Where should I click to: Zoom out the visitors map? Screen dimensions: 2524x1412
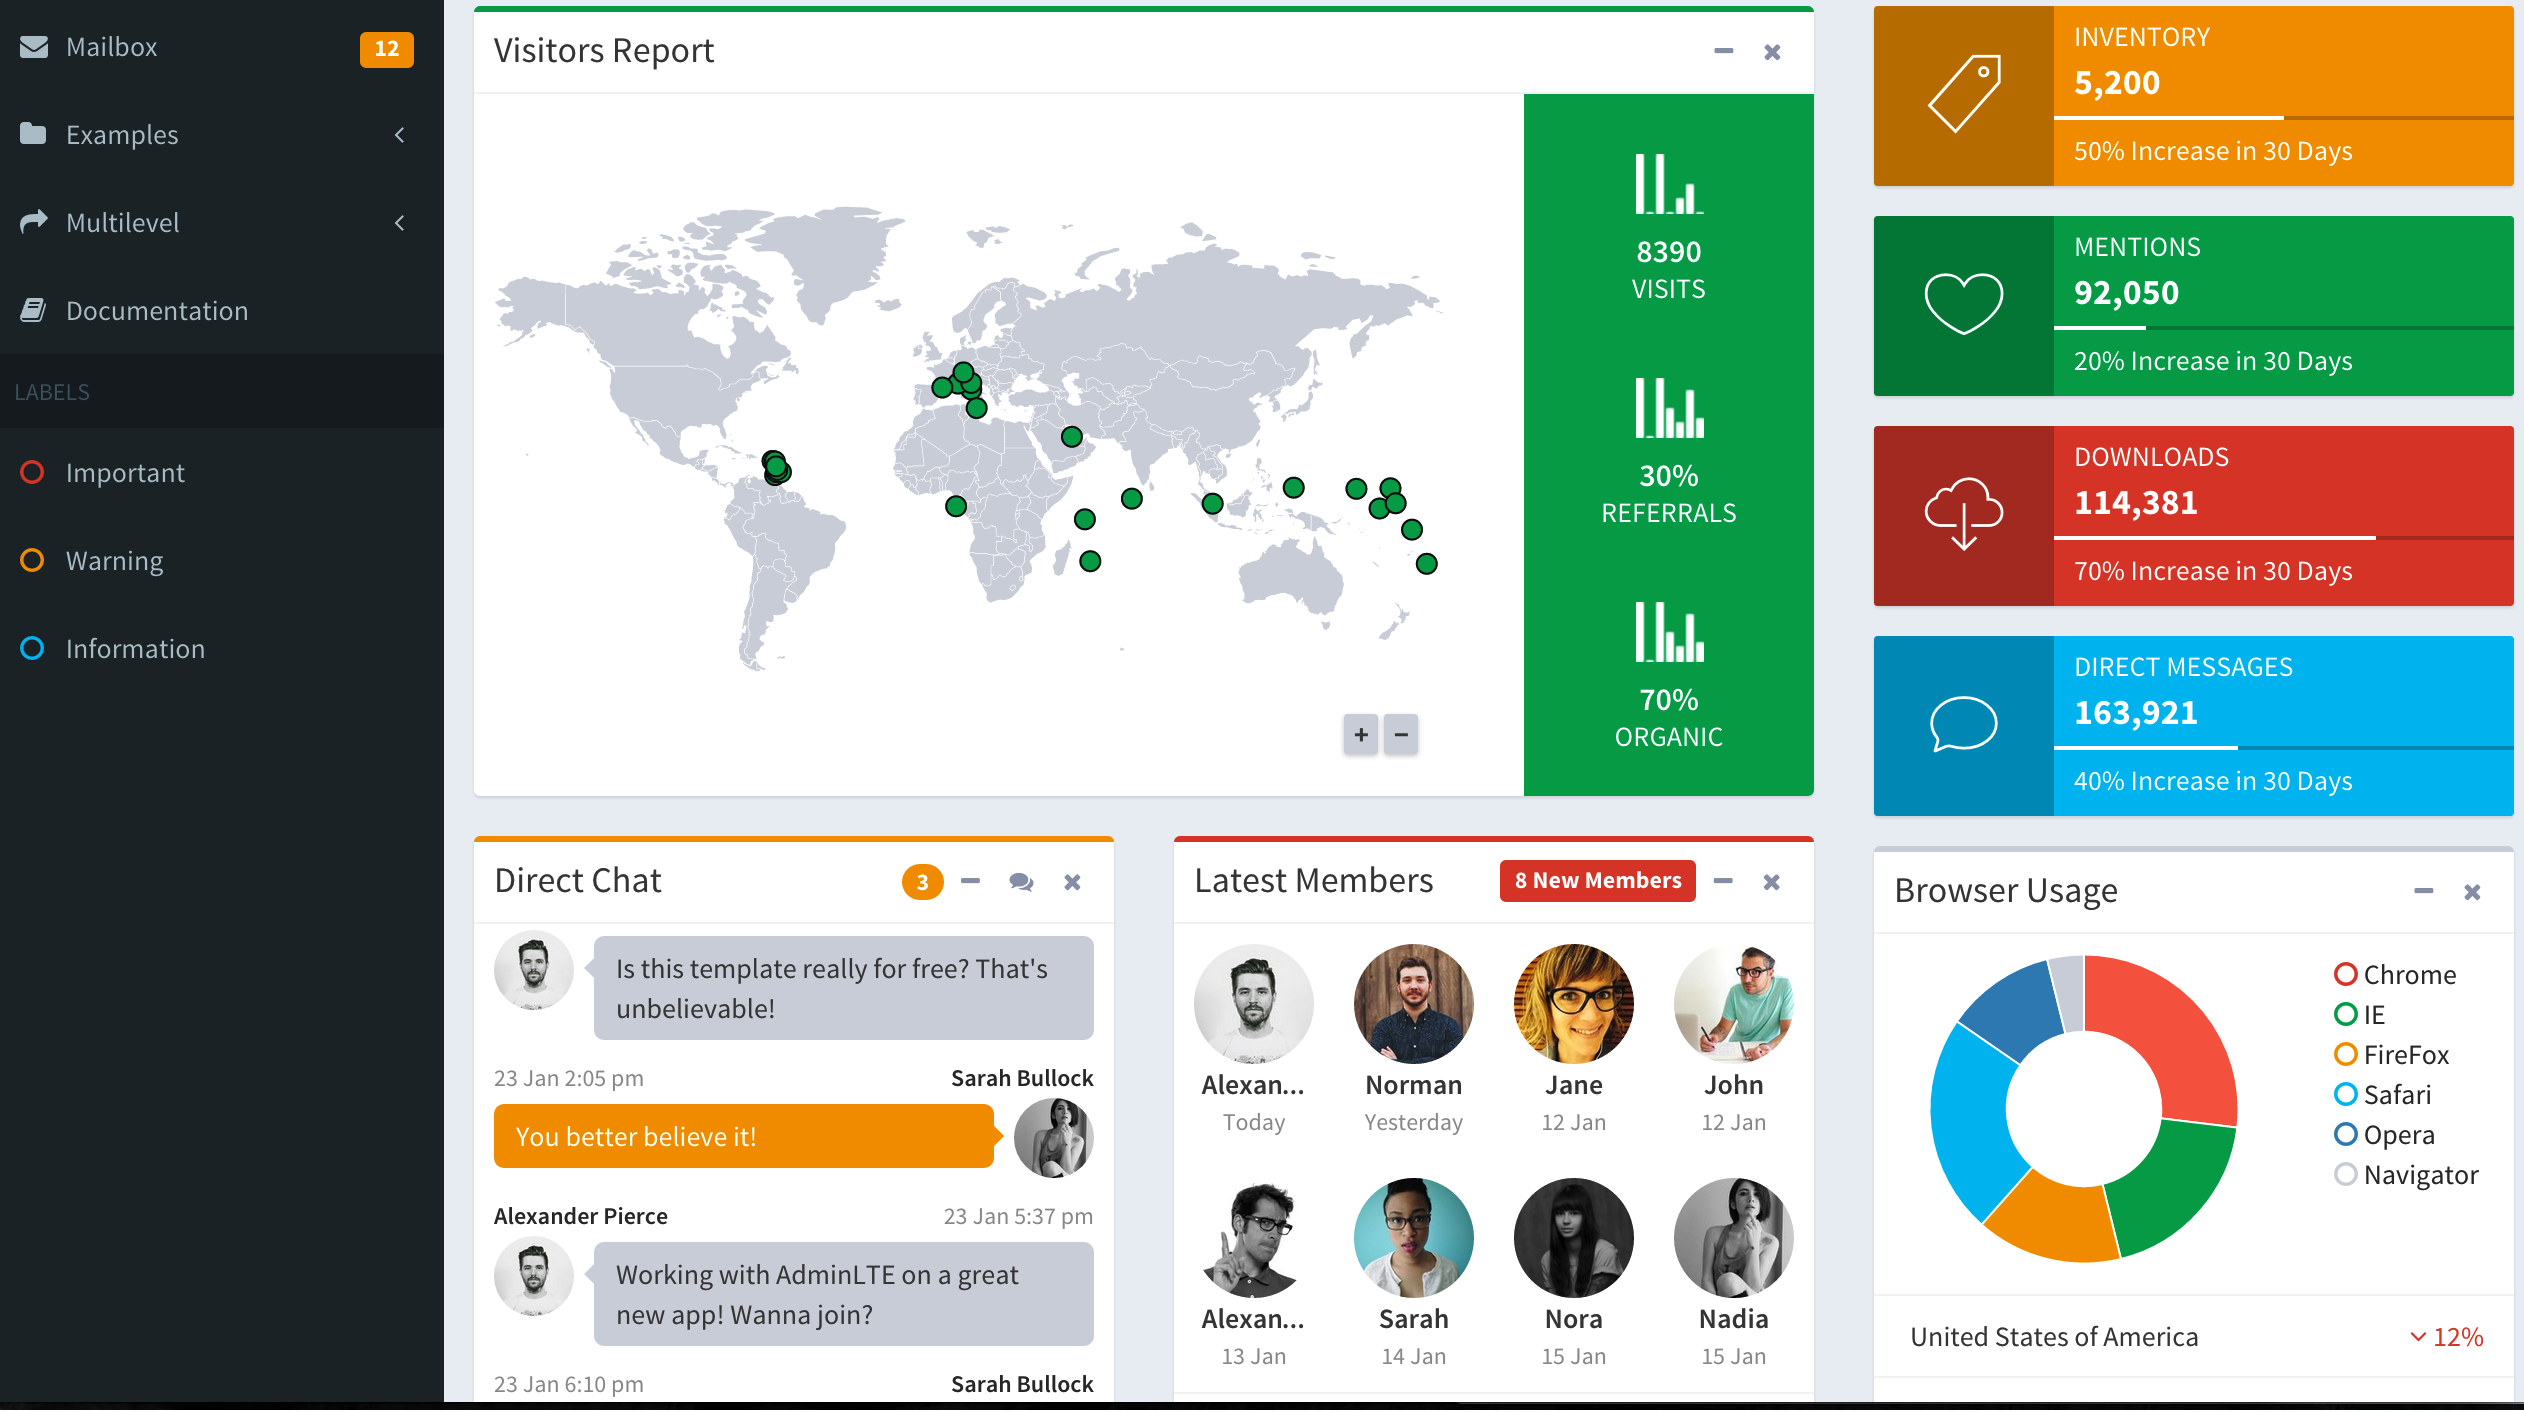[1402, 735]
